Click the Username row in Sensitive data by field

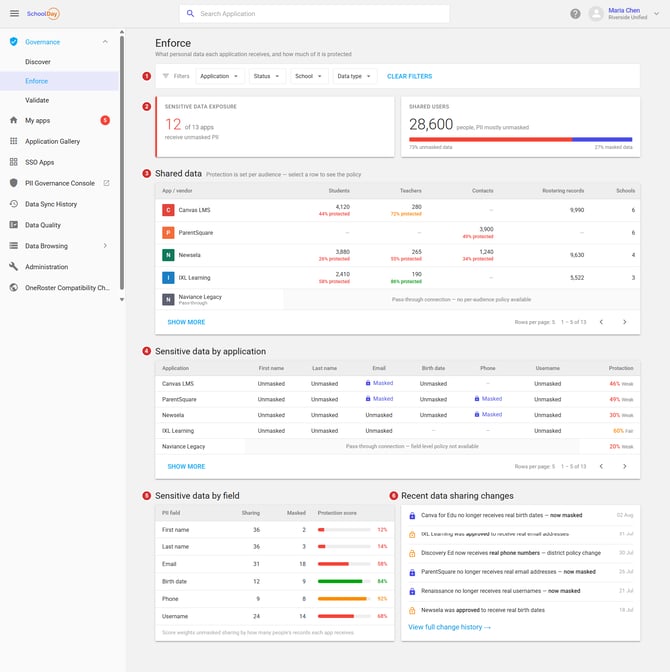pos(274,616)
